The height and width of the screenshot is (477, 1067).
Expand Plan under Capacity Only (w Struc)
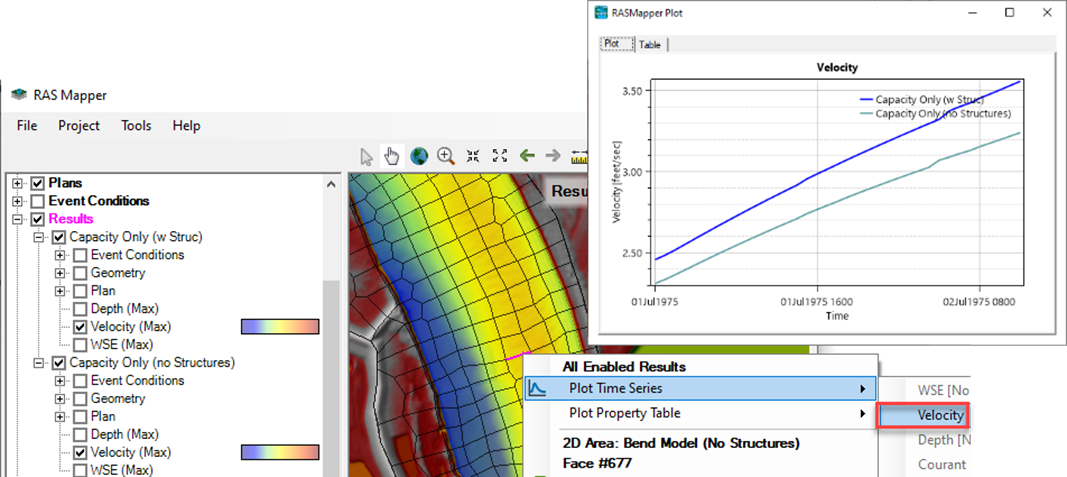pyautogui.click(x=61, y=291)
